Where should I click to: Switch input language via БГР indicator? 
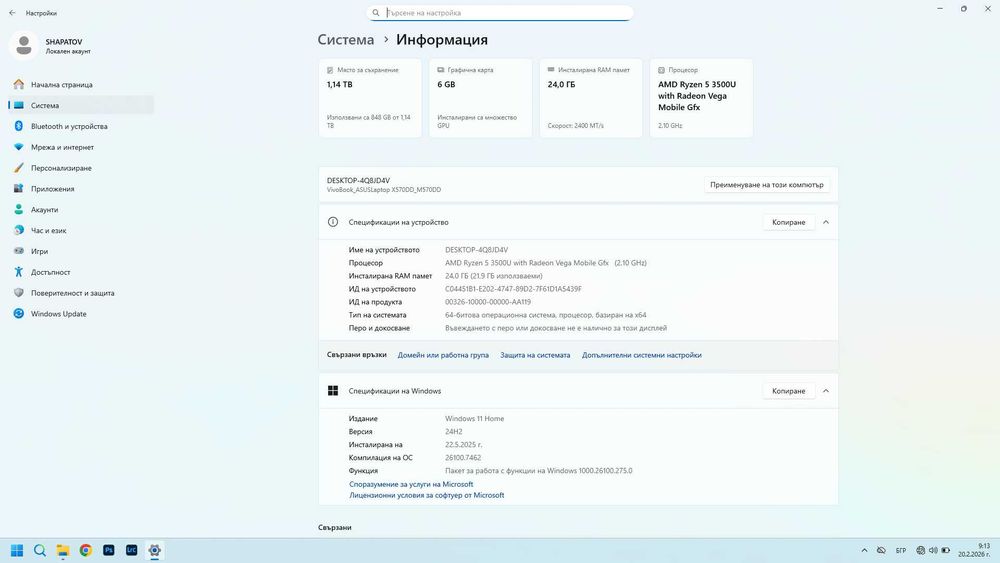[x=901, y=550]
